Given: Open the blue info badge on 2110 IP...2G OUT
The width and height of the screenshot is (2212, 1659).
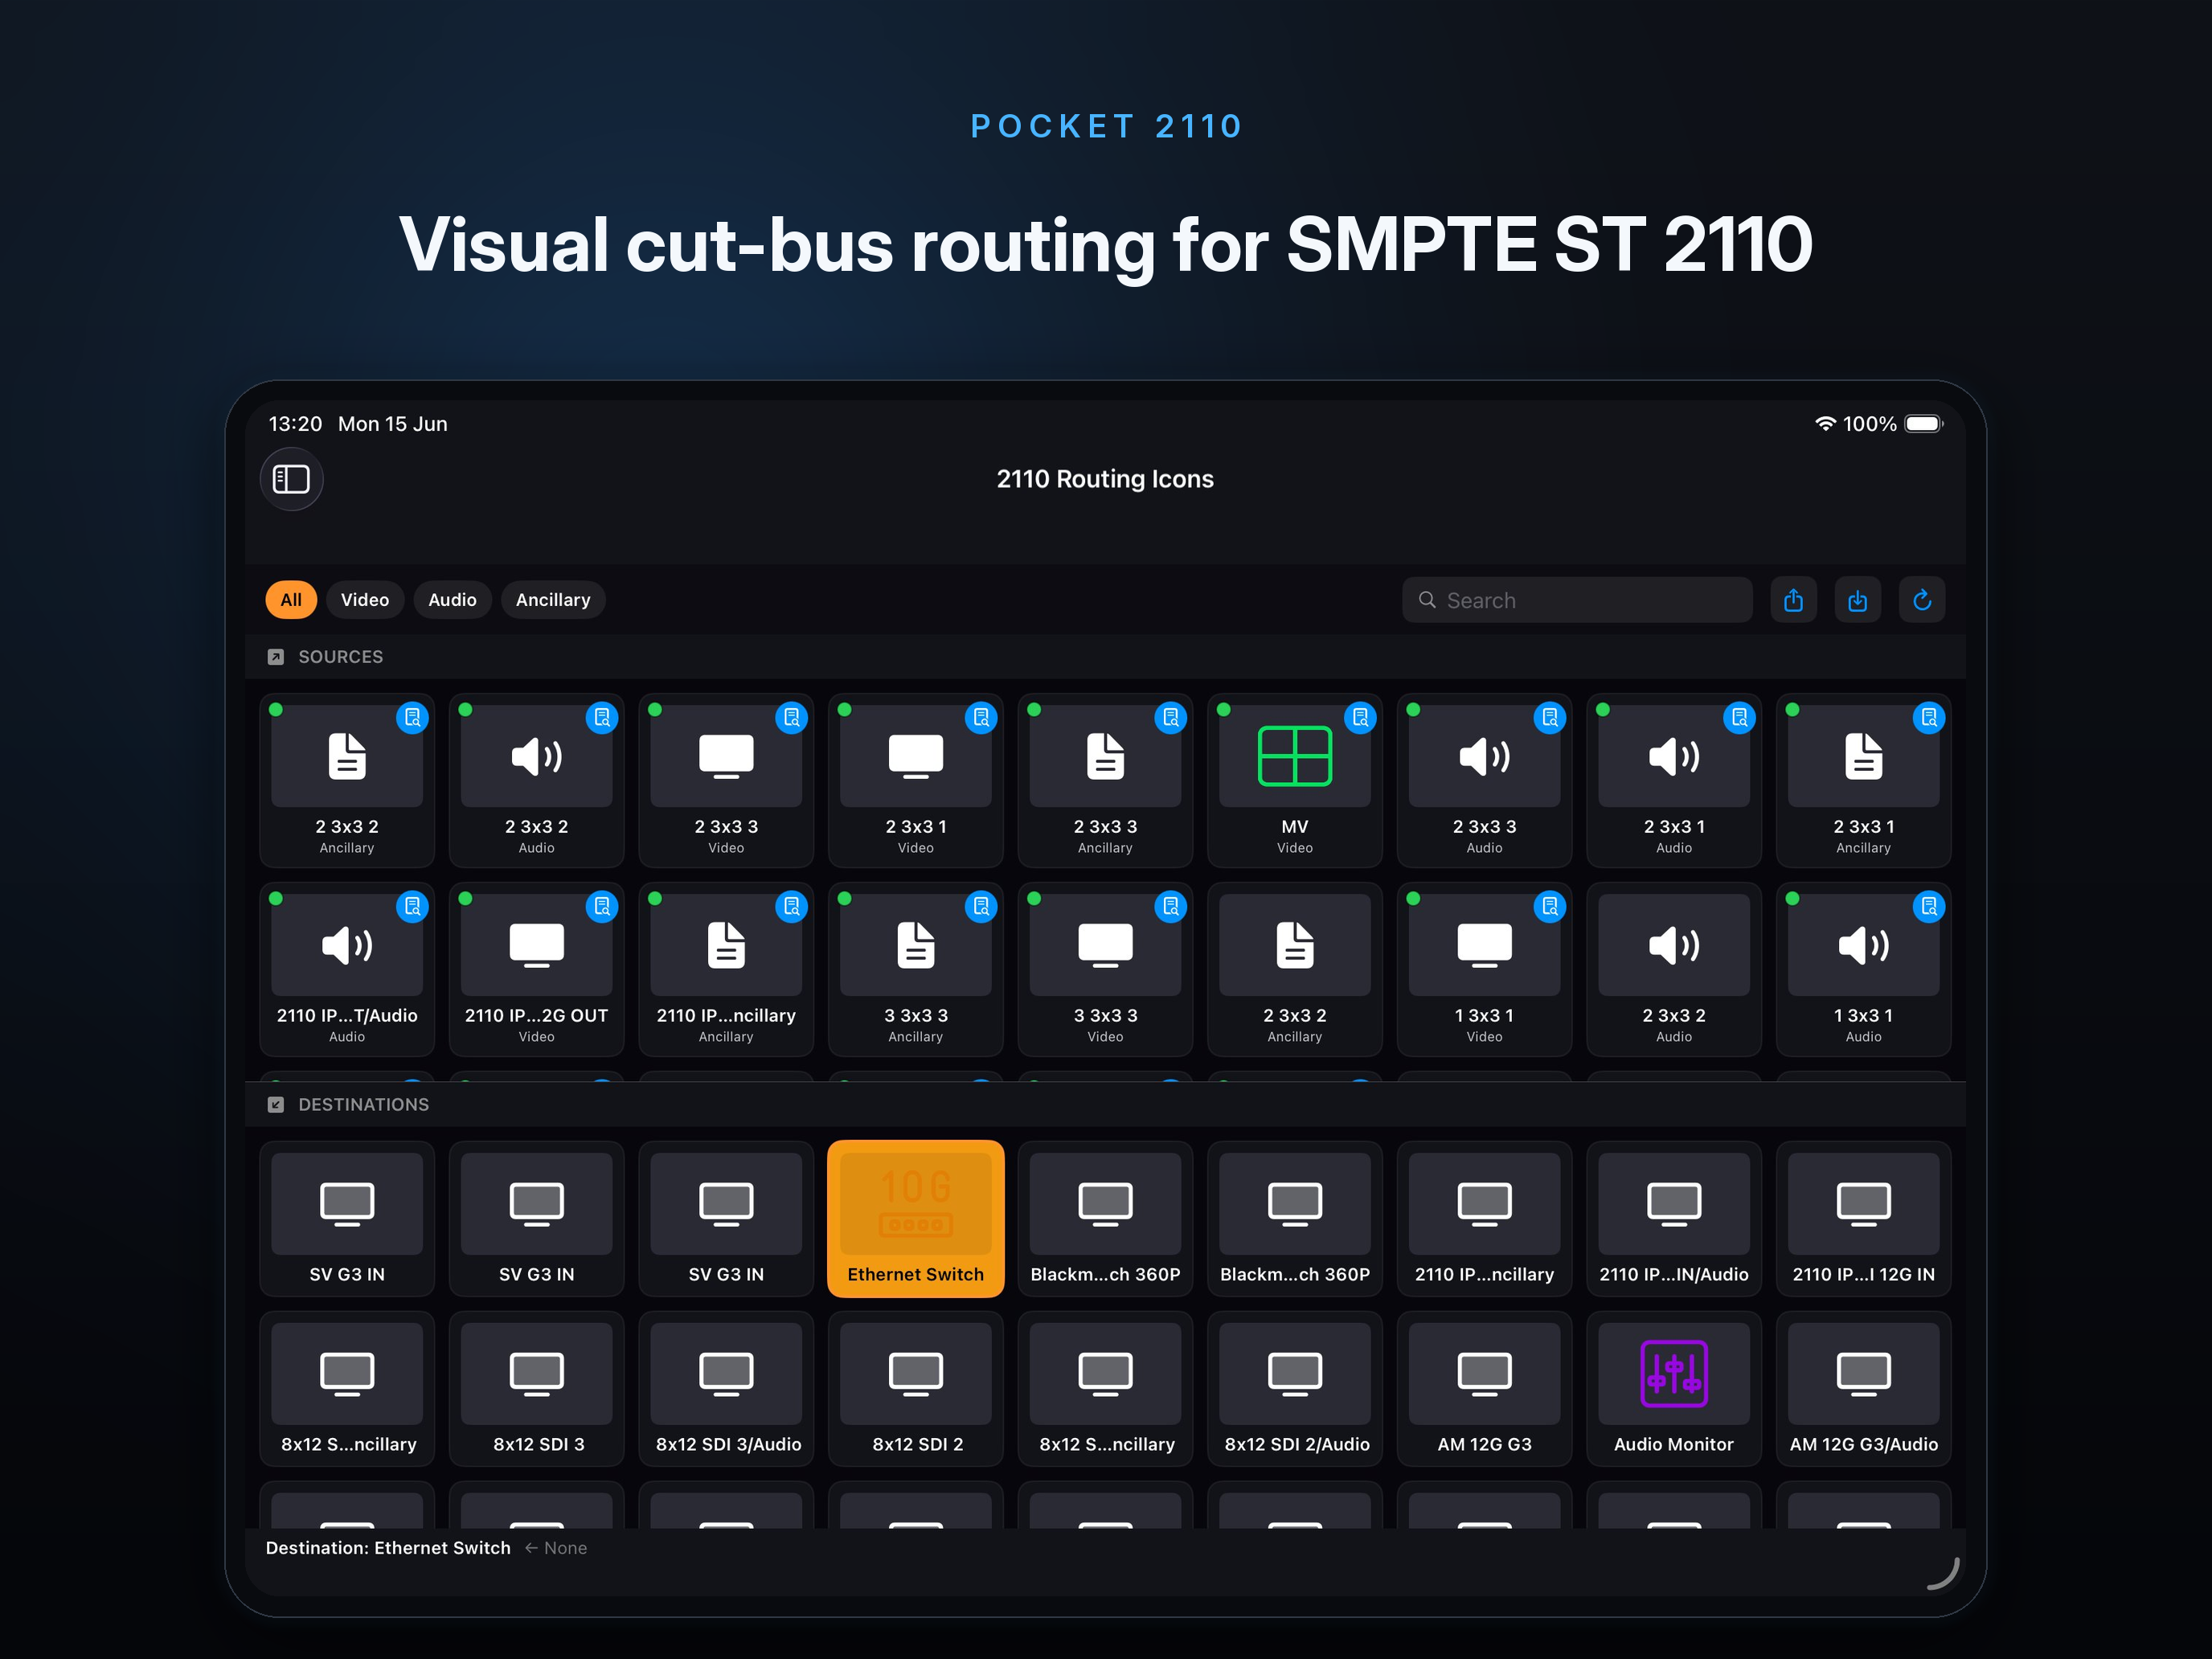Looking at the screenshot, I should click(x=602, y=906).
